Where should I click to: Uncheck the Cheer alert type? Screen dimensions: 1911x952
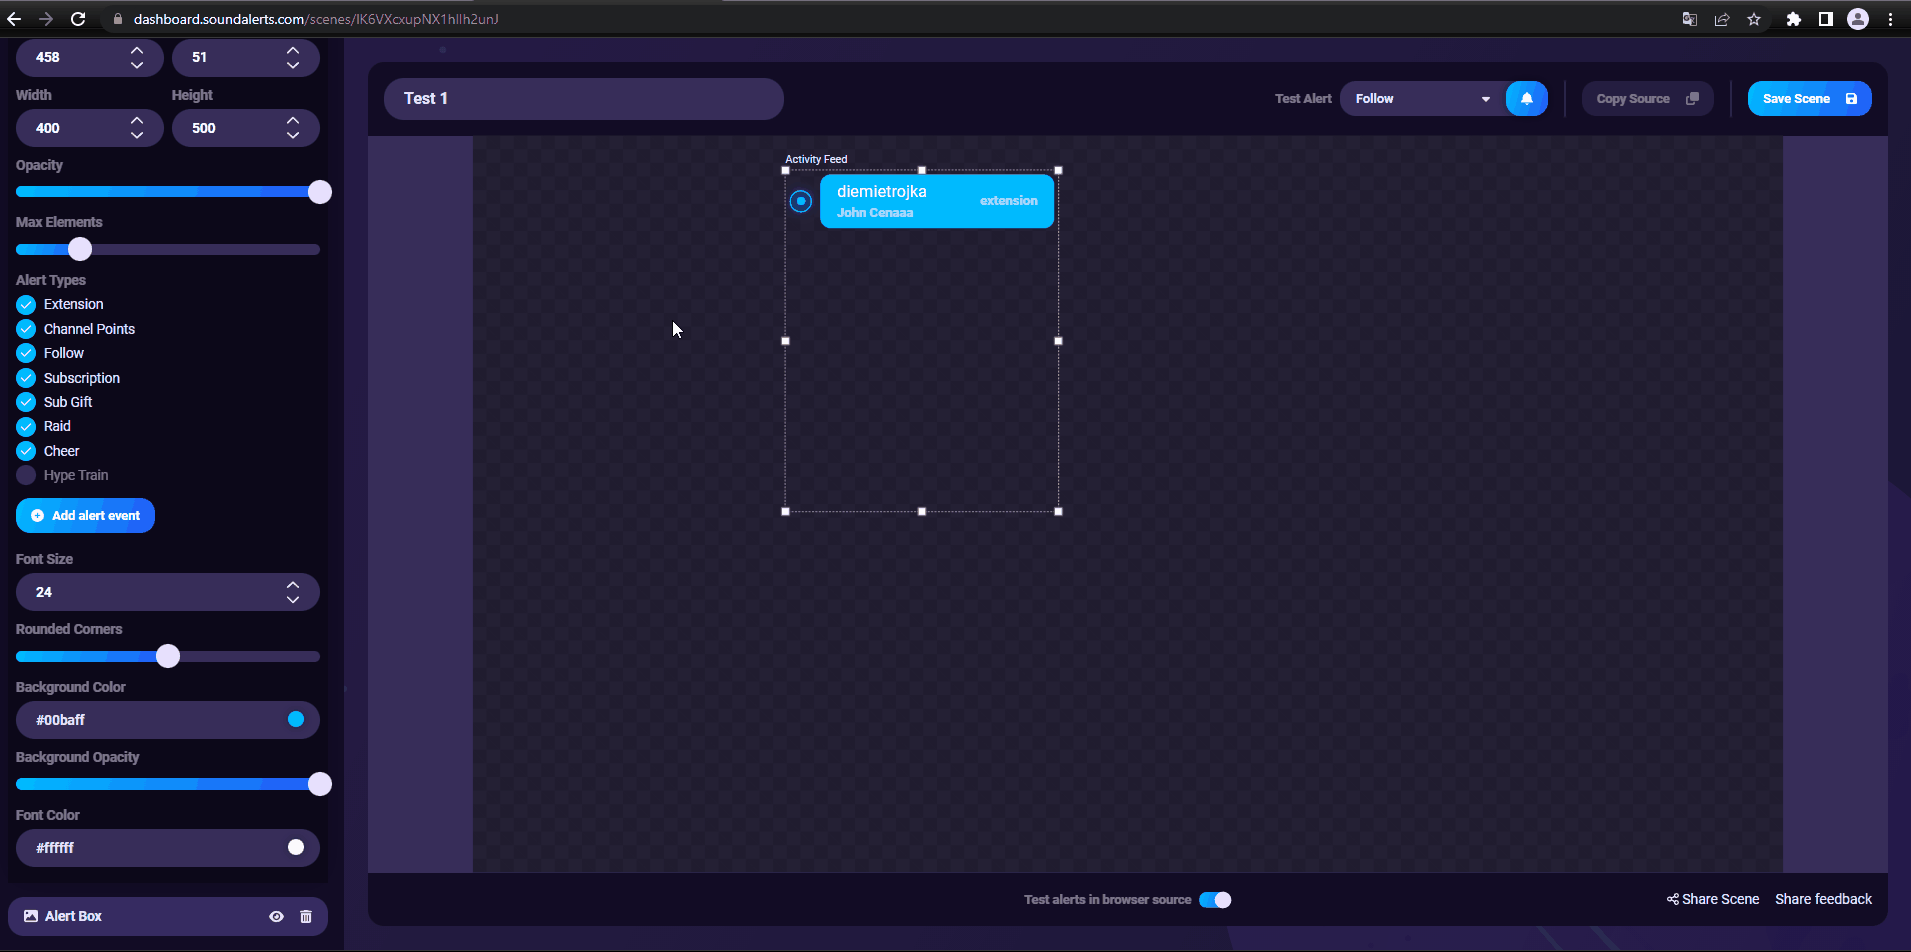coord(26,451)
